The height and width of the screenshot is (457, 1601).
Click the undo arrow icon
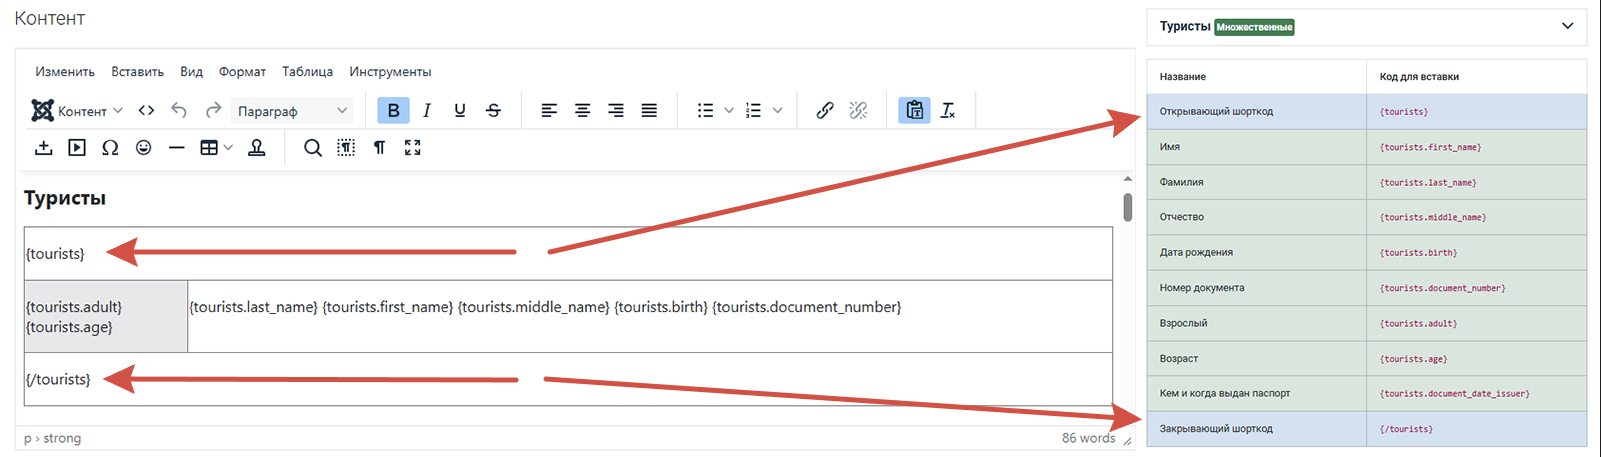179,111
